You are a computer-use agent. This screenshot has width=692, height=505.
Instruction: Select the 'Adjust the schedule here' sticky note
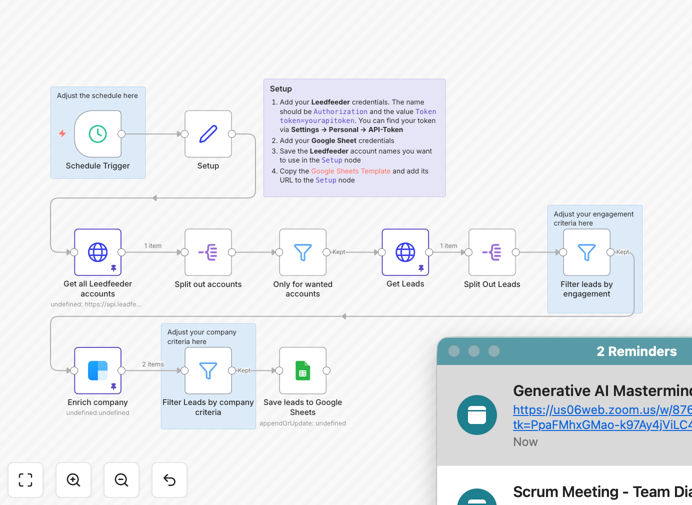[x=98, y=95]
